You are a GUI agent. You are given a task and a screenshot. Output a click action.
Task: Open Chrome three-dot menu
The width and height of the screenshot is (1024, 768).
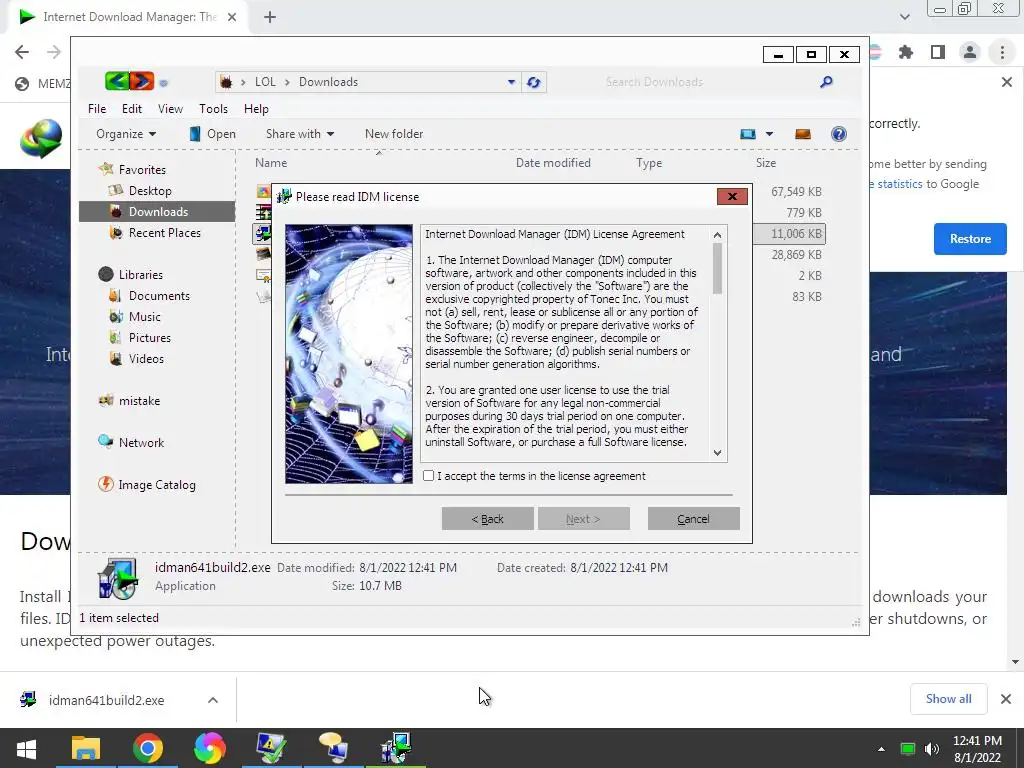[x=1002, y=52]
